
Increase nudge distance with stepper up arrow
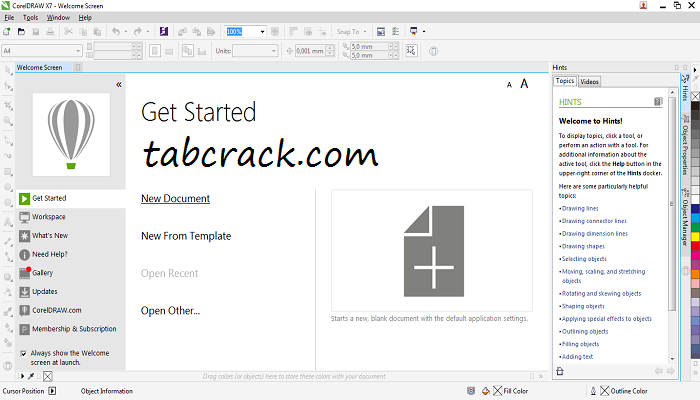[330, 48]
